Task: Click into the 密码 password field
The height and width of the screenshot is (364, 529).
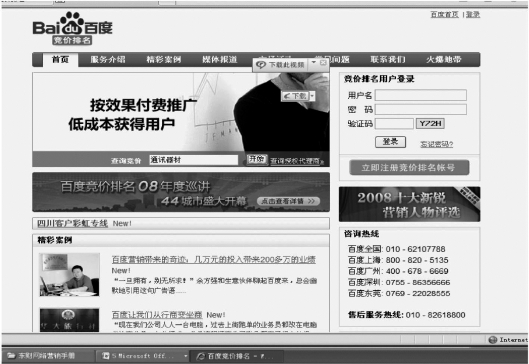Action: pyautogui.click(x=421, y=109)
